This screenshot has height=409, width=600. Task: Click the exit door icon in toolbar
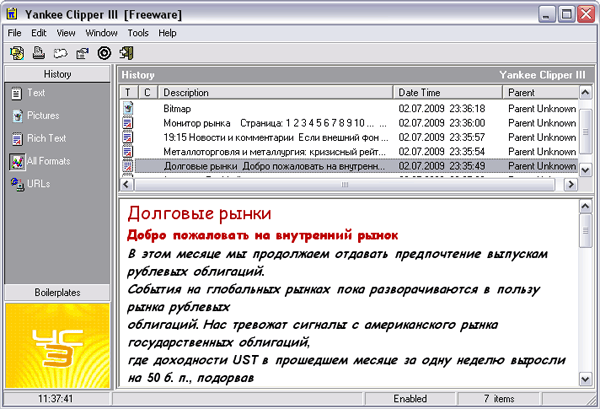coord(126,53)
